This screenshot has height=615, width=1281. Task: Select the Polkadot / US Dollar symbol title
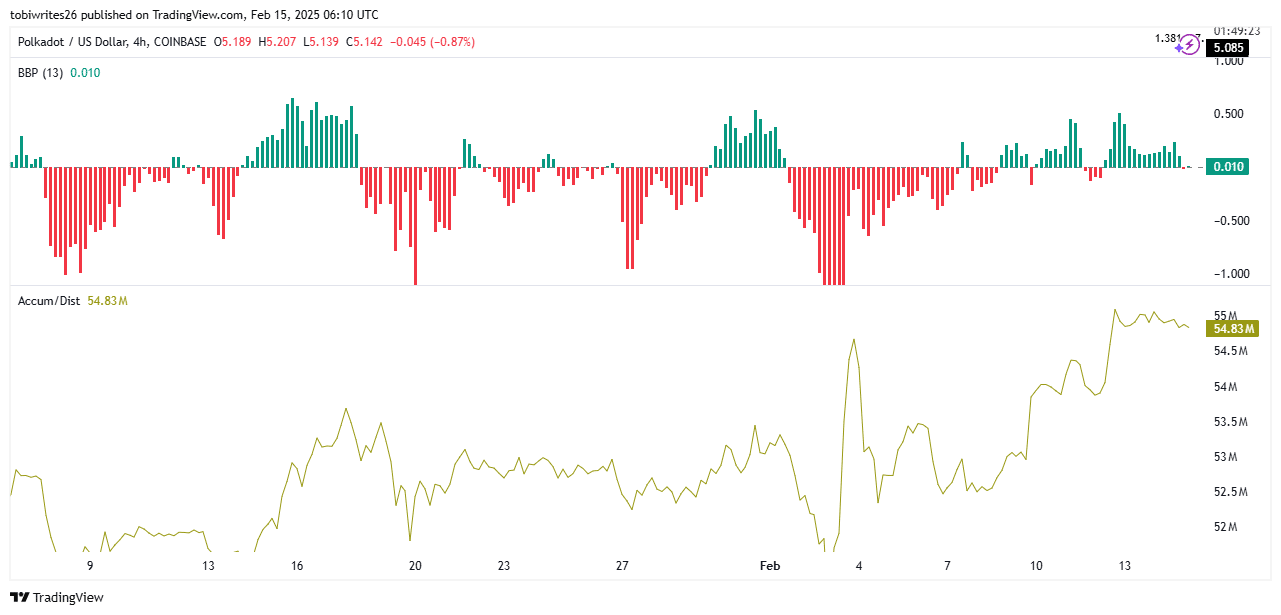point(112,42)
